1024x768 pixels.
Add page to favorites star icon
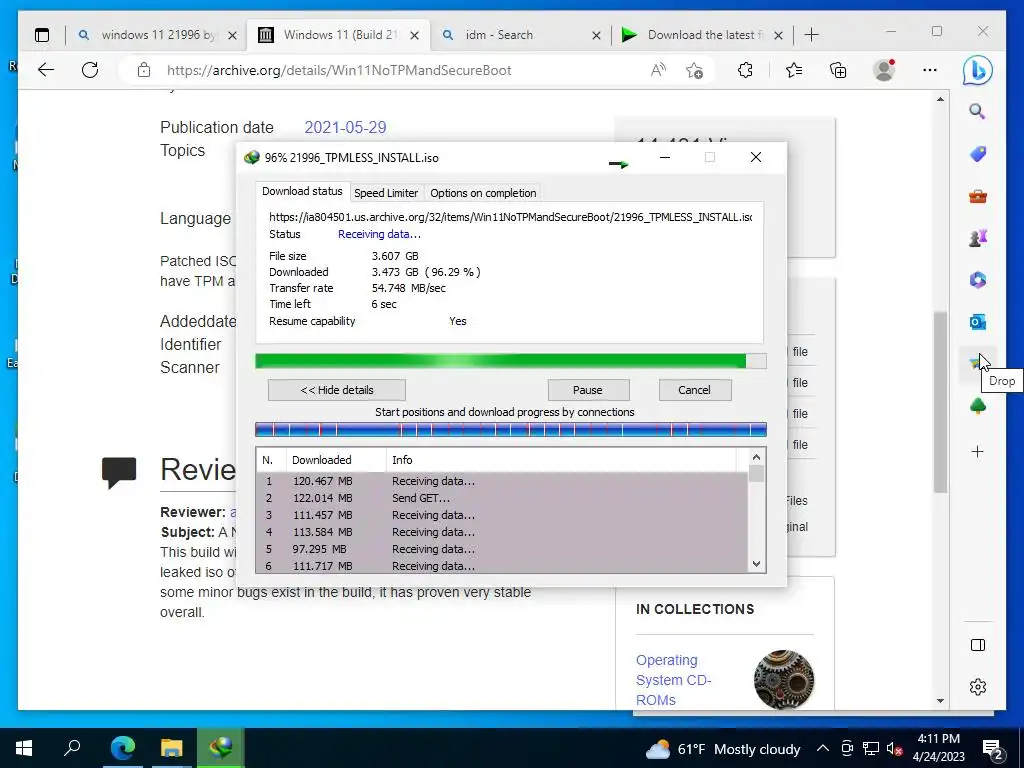click(x=695, y=70)
